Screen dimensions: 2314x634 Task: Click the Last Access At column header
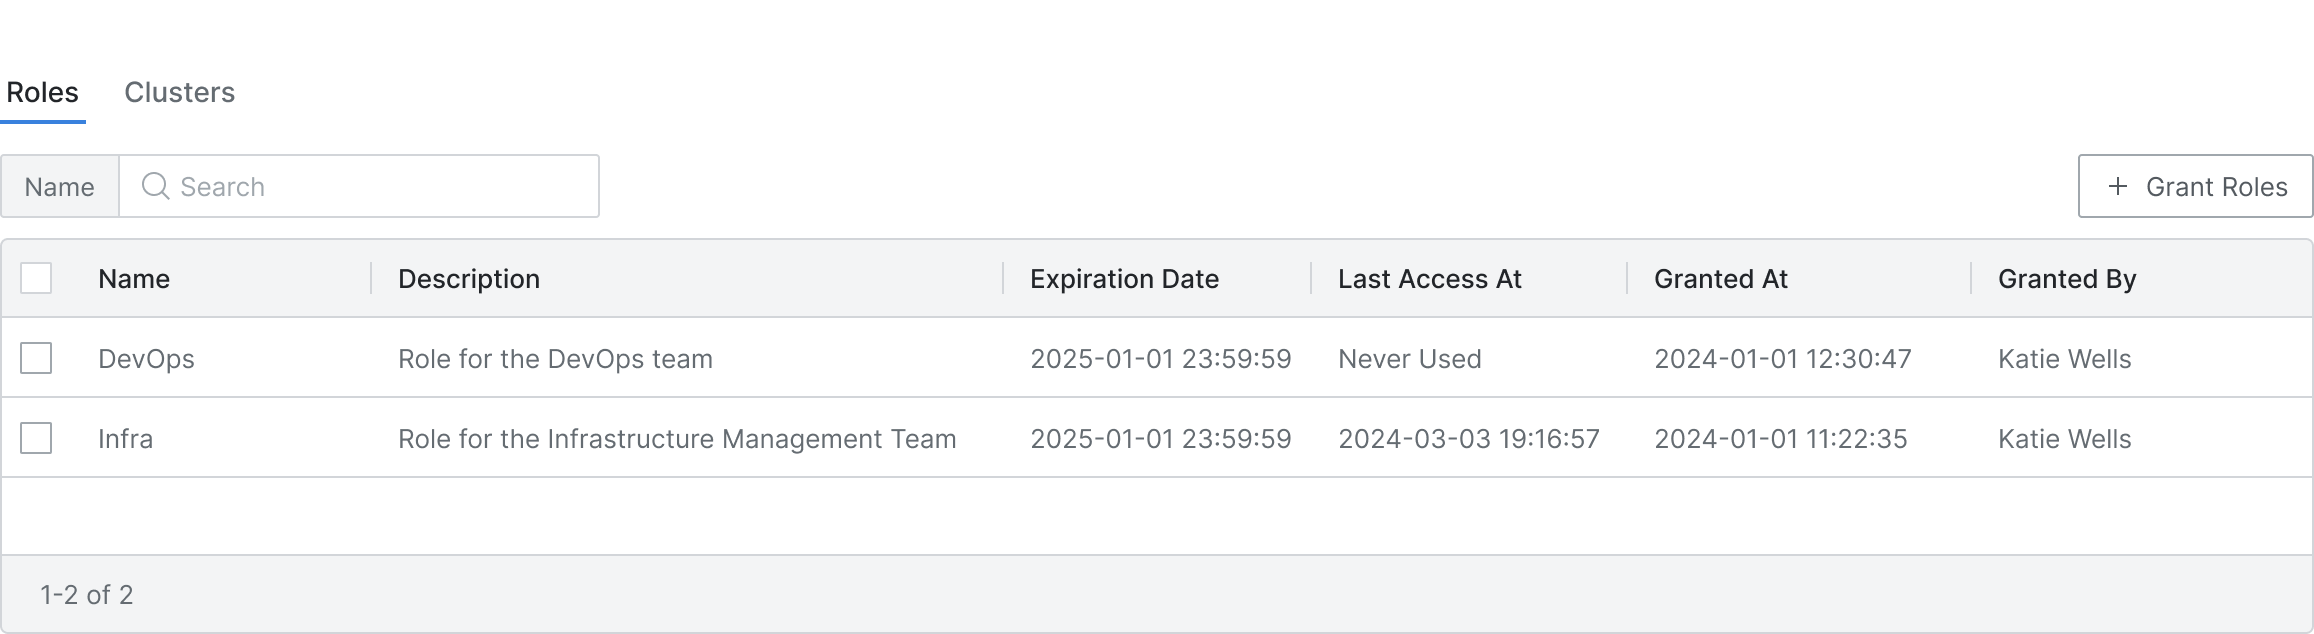pos(1430,279)
